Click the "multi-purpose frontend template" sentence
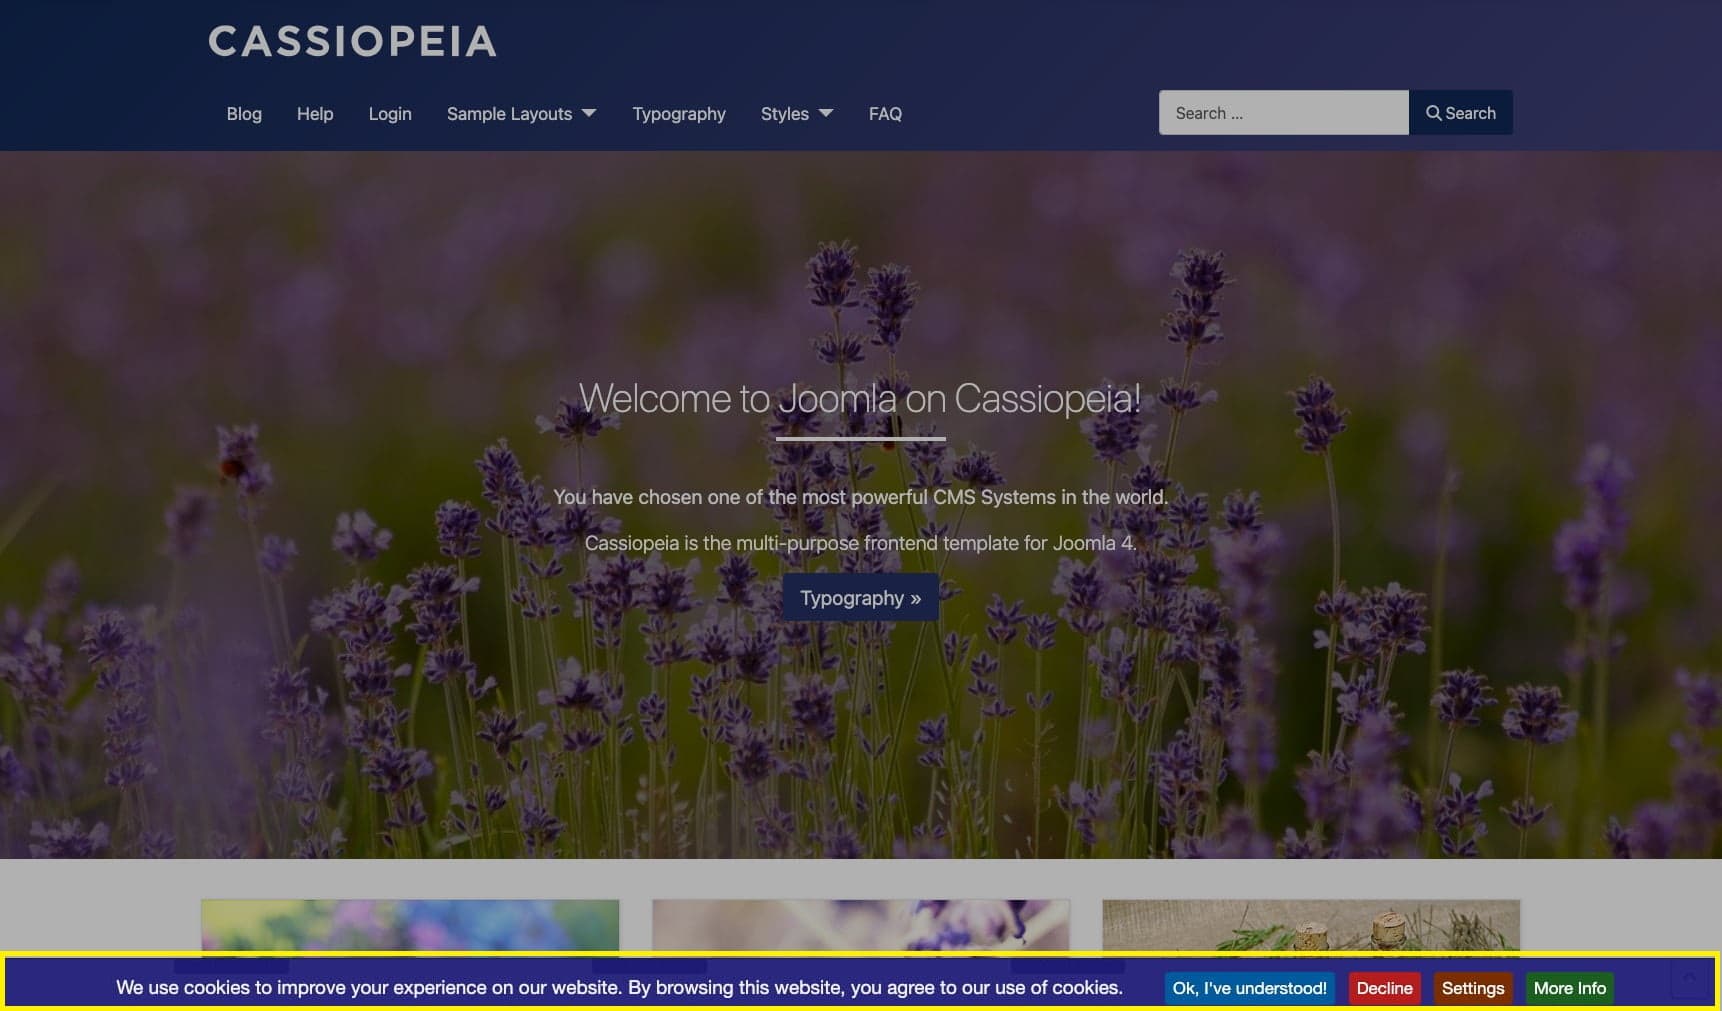Screen dimensions: 1722x1011 point(860,543)
